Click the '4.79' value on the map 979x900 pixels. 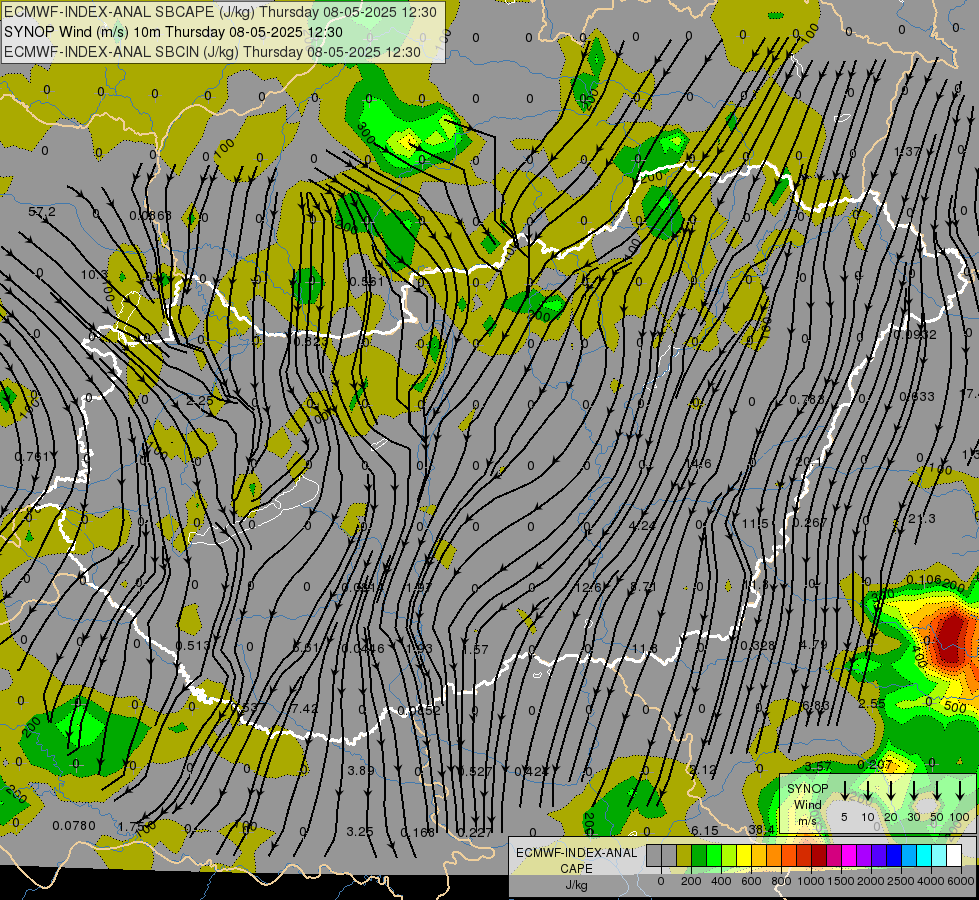click(x=813, y=644)
